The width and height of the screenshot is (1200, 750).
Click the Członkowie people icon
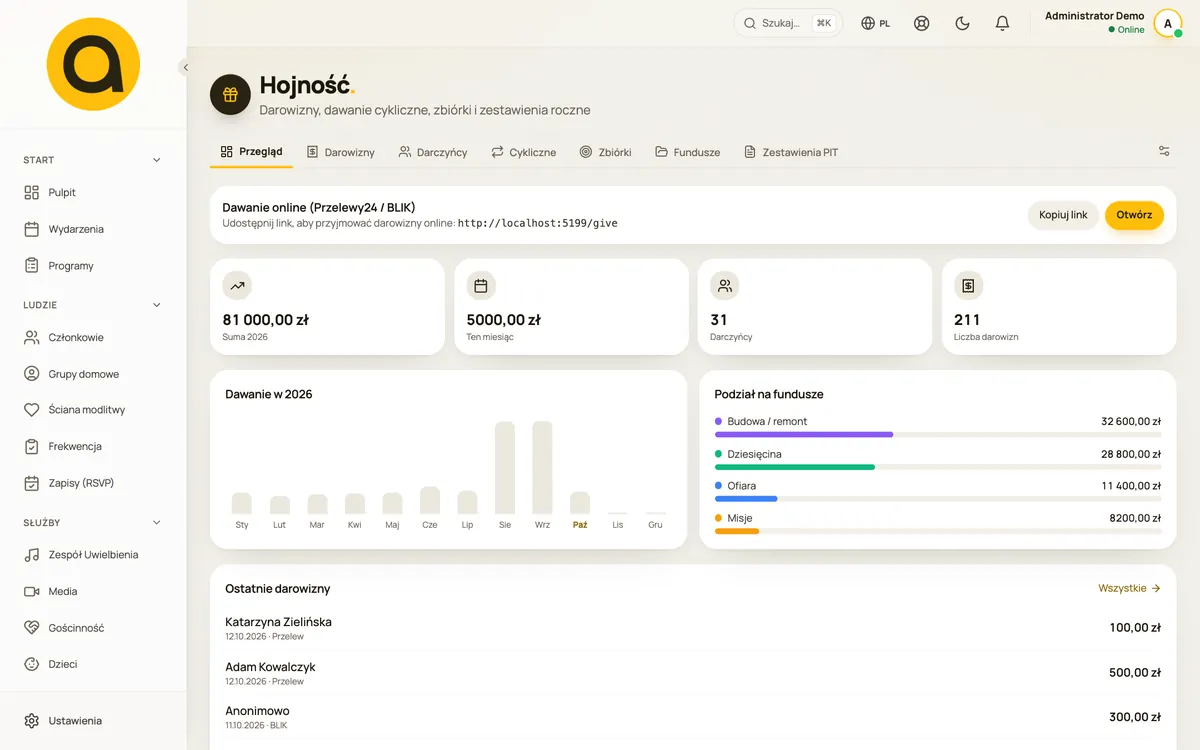[x=32, y=338]
